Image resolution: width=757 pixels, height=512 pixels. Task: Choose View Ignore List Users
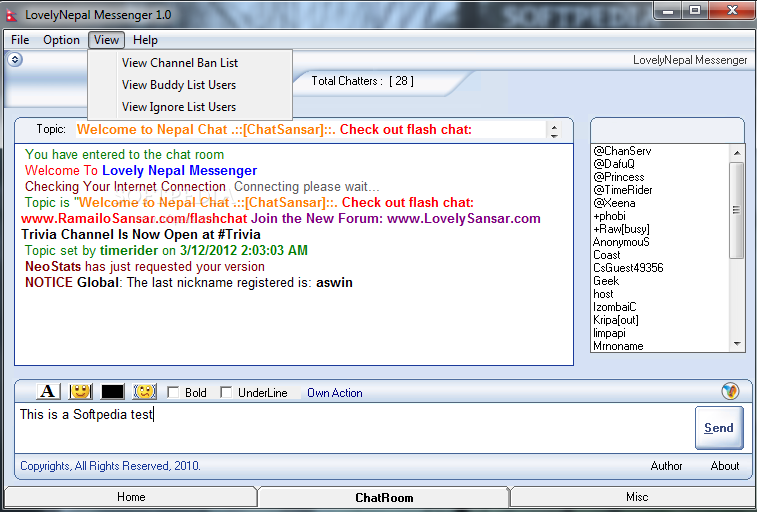pyautogui.click(x=190, y=107)
